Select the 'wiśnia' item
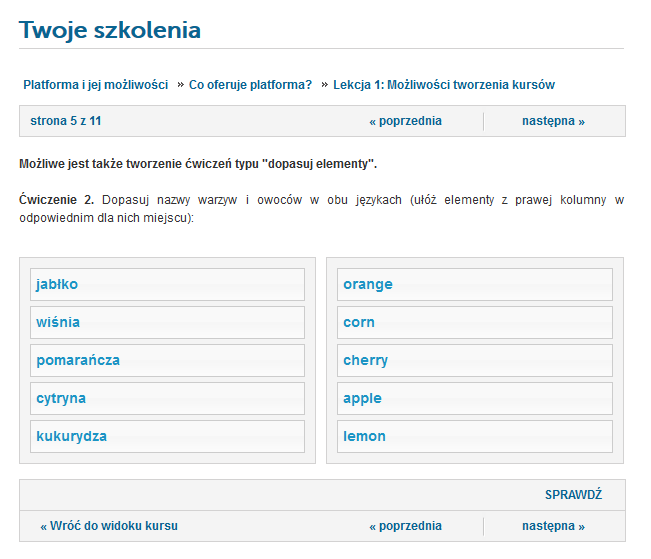The height and width of the screenshot is (559, 651). point(167,322)
